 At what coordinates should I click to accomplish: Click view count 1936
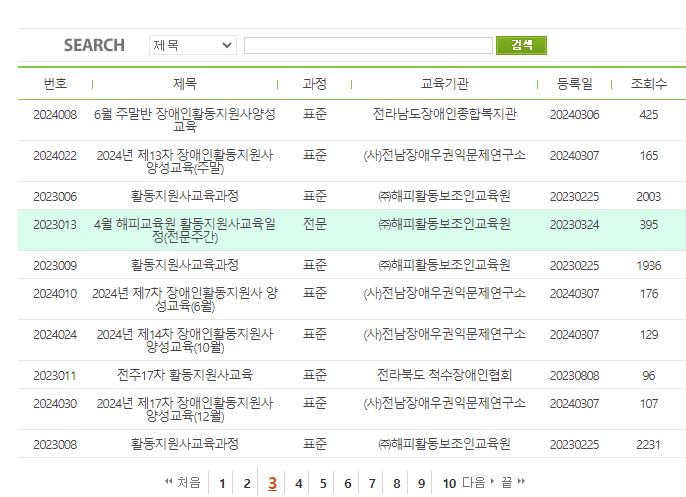[x=648, y=266]
